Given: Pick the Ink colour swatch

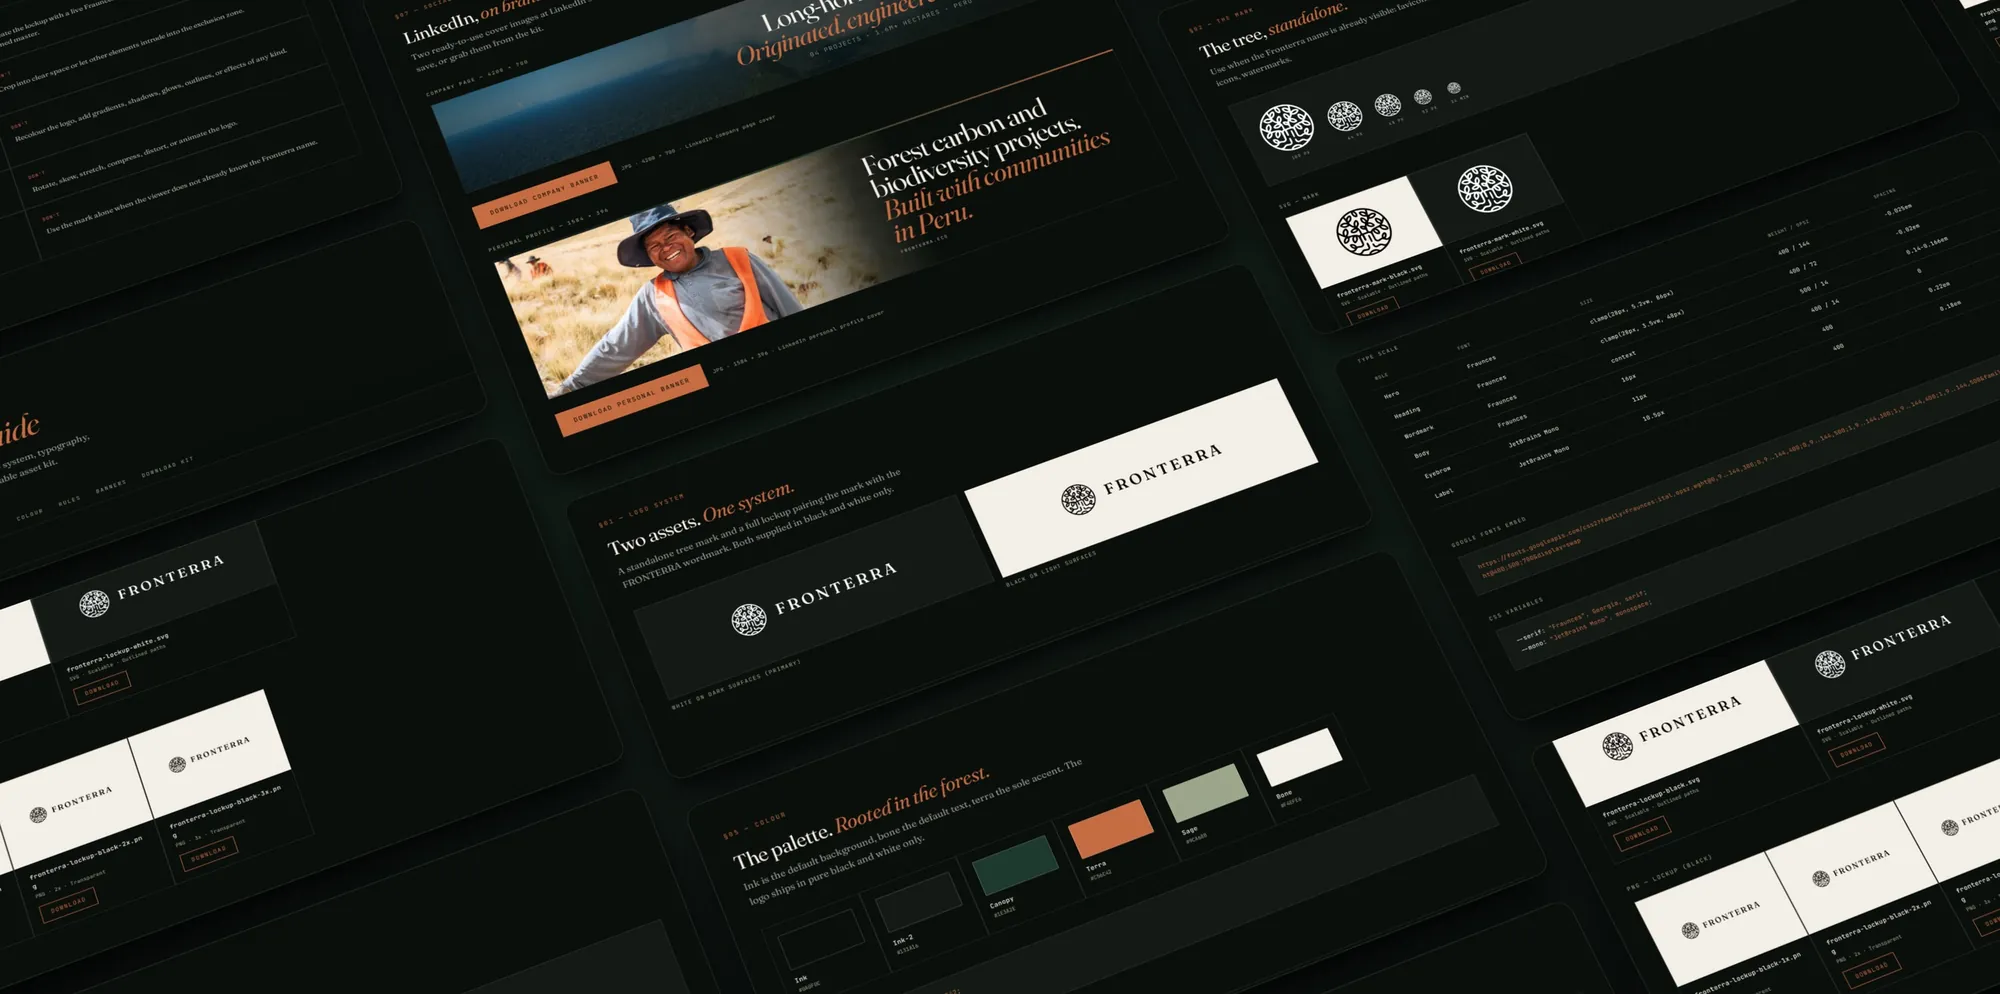Looking at the screenshot, I should point(822,940).
